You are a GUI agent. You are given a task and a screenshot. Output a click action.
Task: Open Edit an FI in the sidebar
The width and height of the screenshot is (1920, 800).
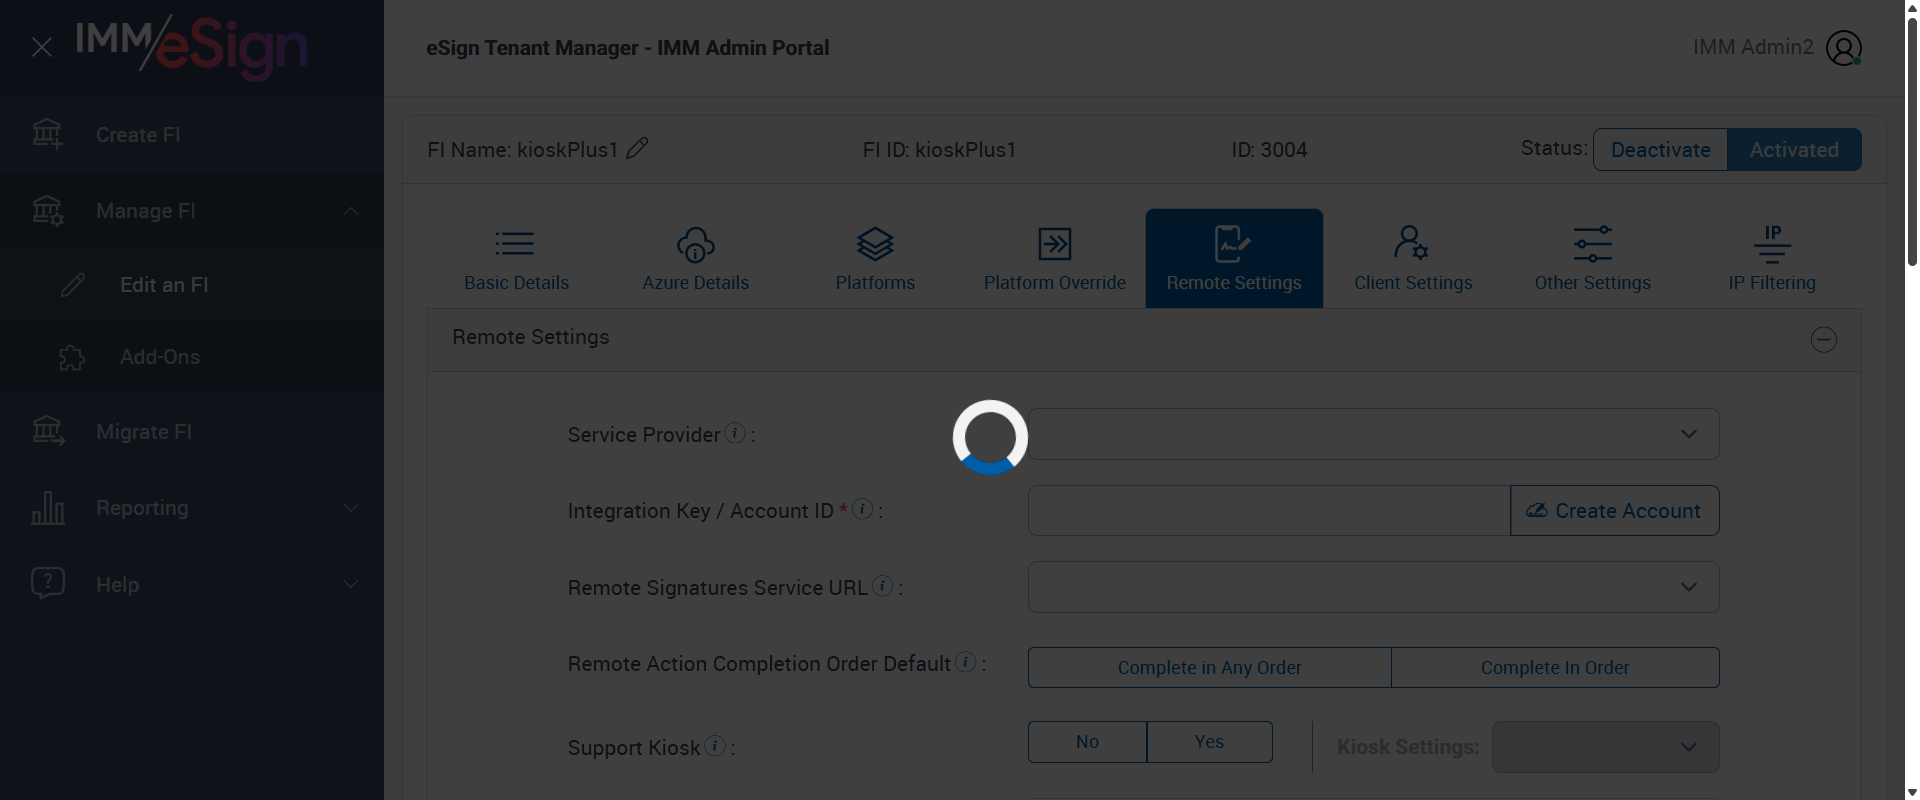click(164, 285)
